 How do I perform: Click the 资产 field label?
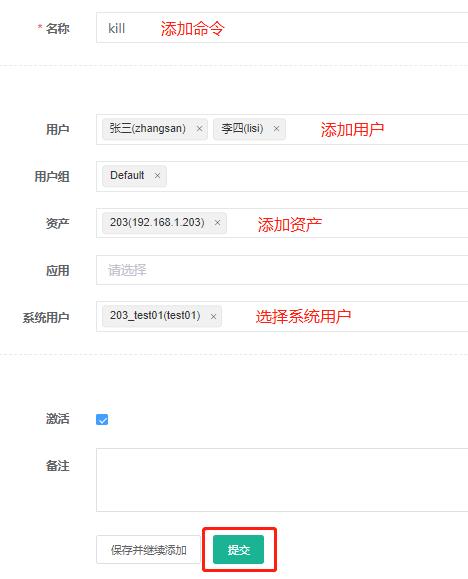(x=58, y=223)
